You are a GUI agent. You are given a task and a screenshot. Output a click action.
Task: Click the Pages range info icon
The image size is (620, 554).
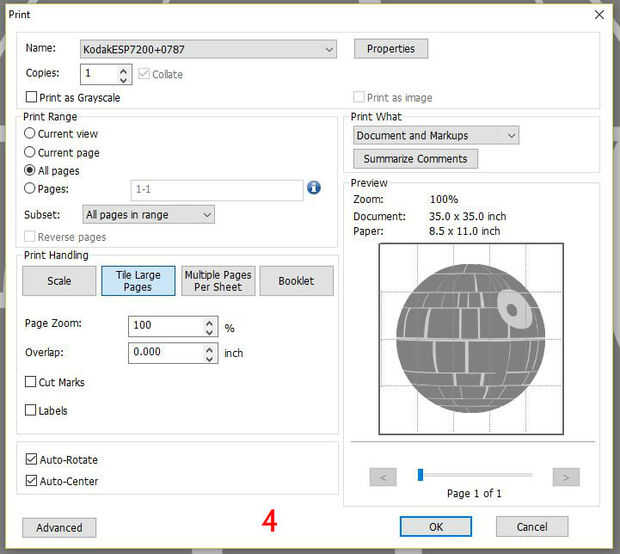tap(314, 187)
